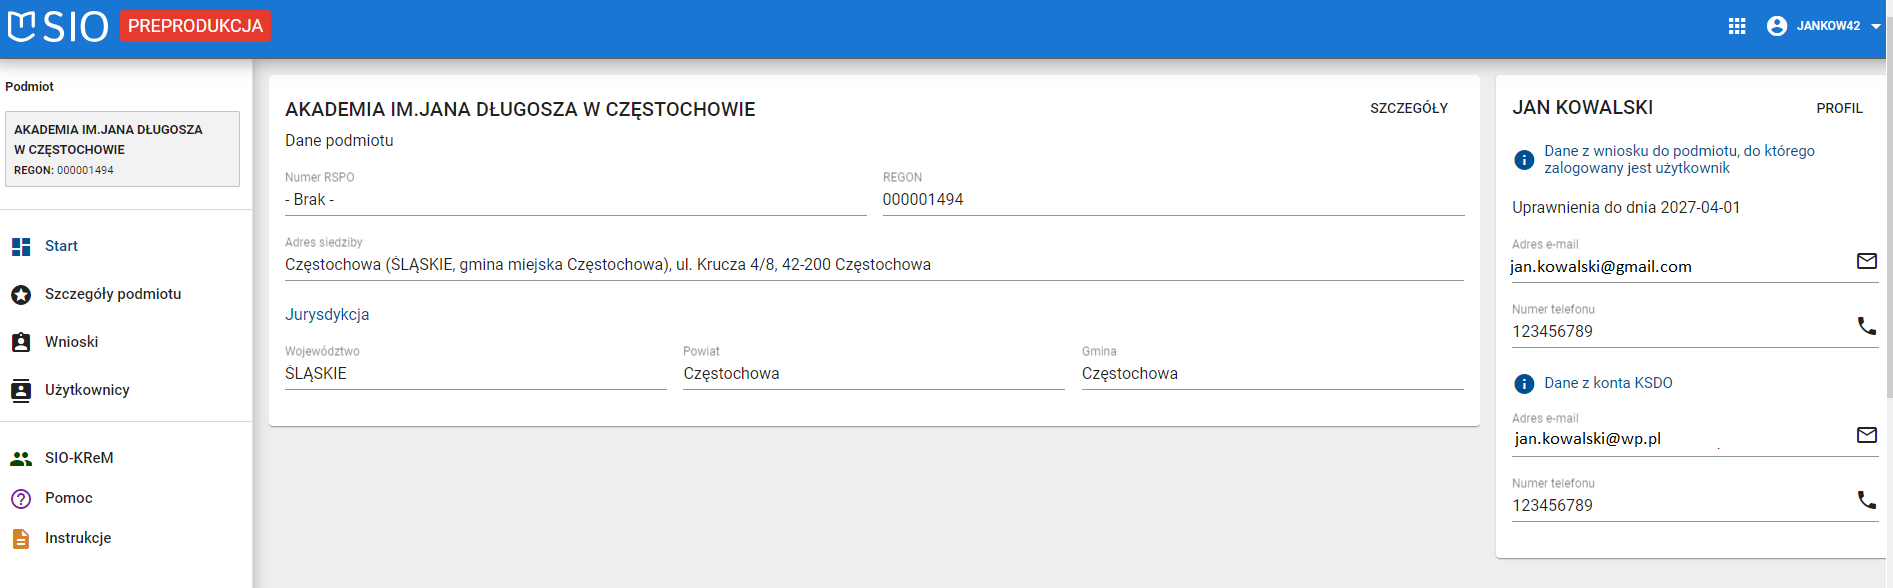This screenshot has height=588, width=1893.
Task: Click the Instrukcje document icon
Action: 21,538
